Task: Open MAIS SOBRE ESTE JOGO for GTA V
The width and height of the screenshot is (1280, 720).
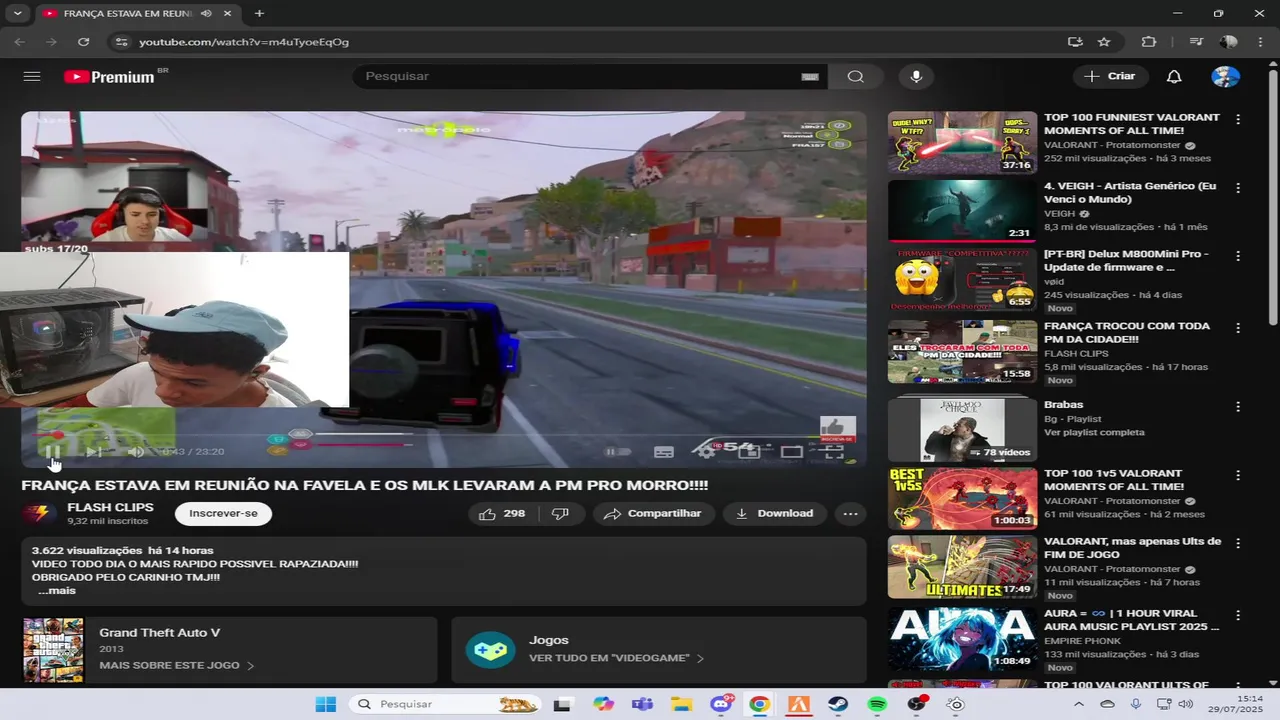Action: coord(176,665)
